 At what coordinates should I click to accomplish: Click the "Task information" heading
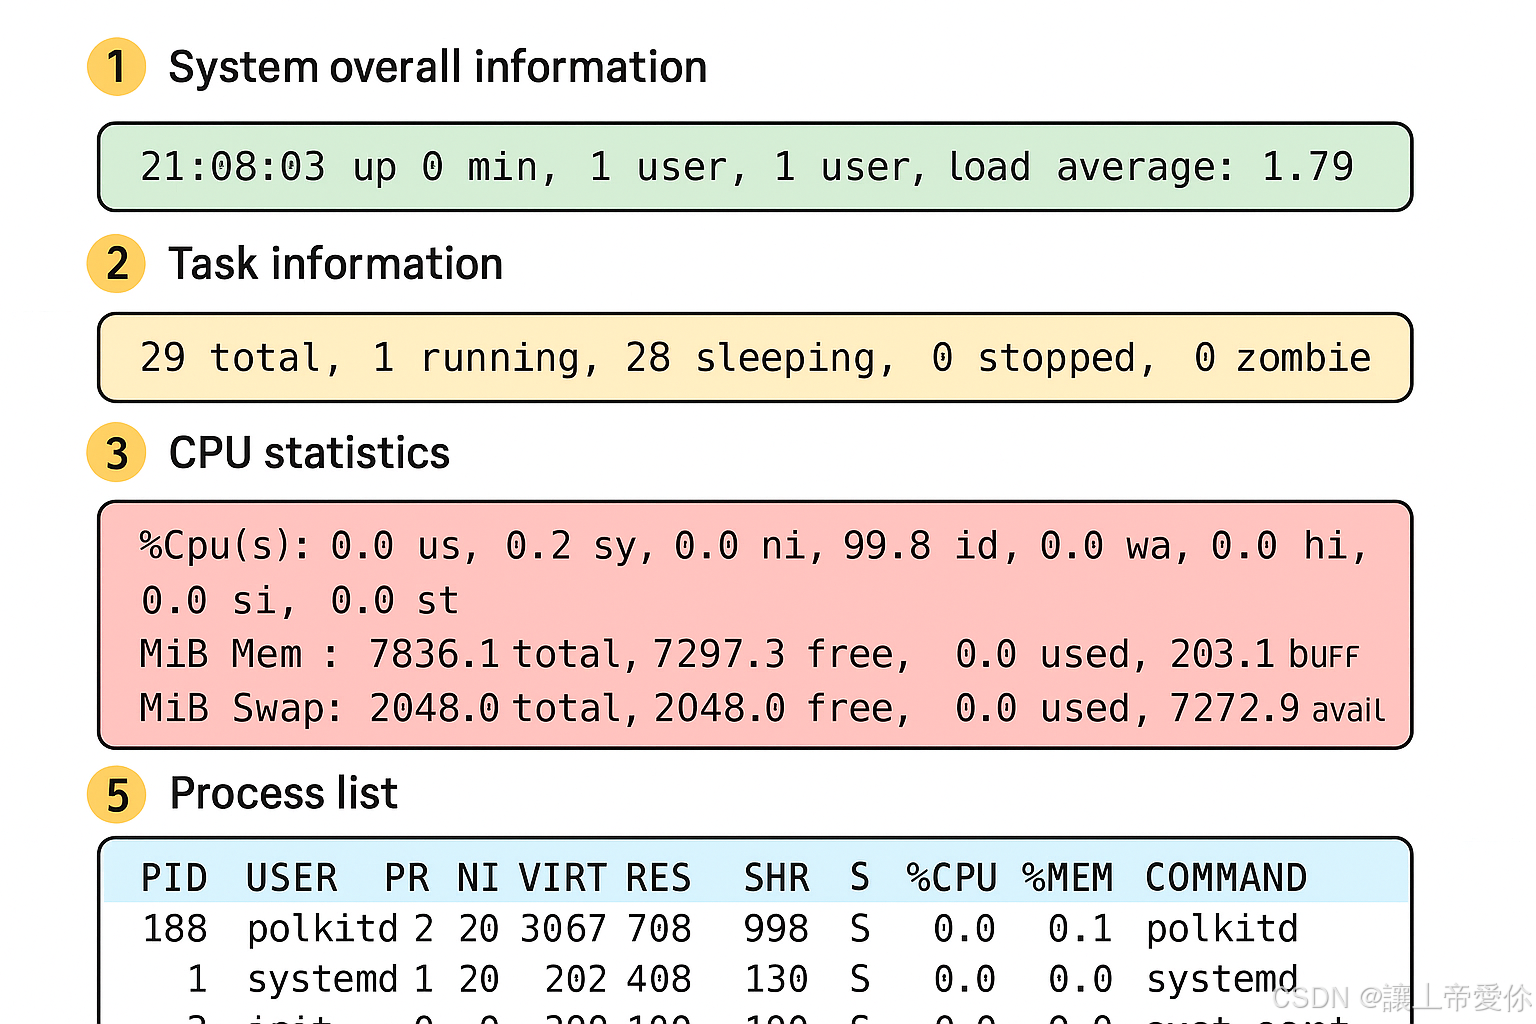coord(336,264)
